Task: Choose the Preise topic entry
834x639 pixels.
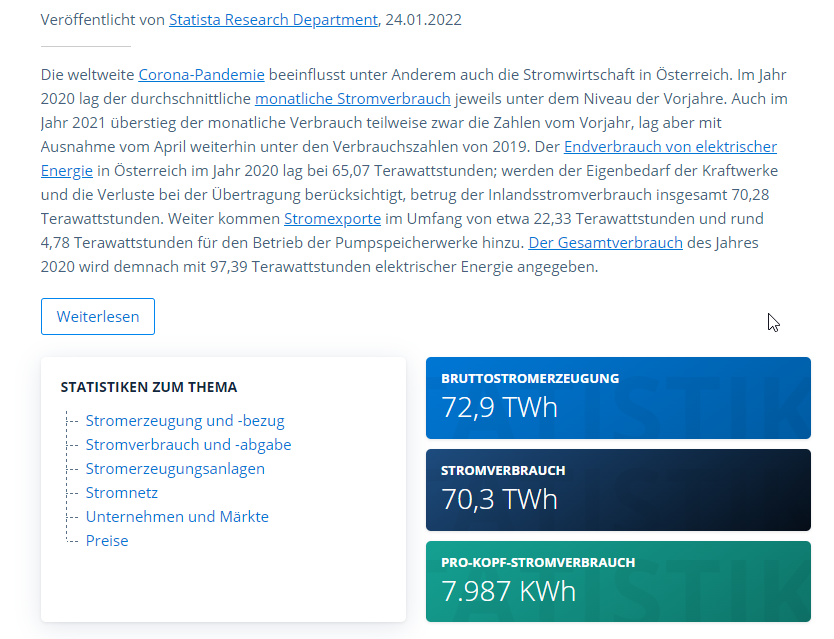Action: click(107, 541)
